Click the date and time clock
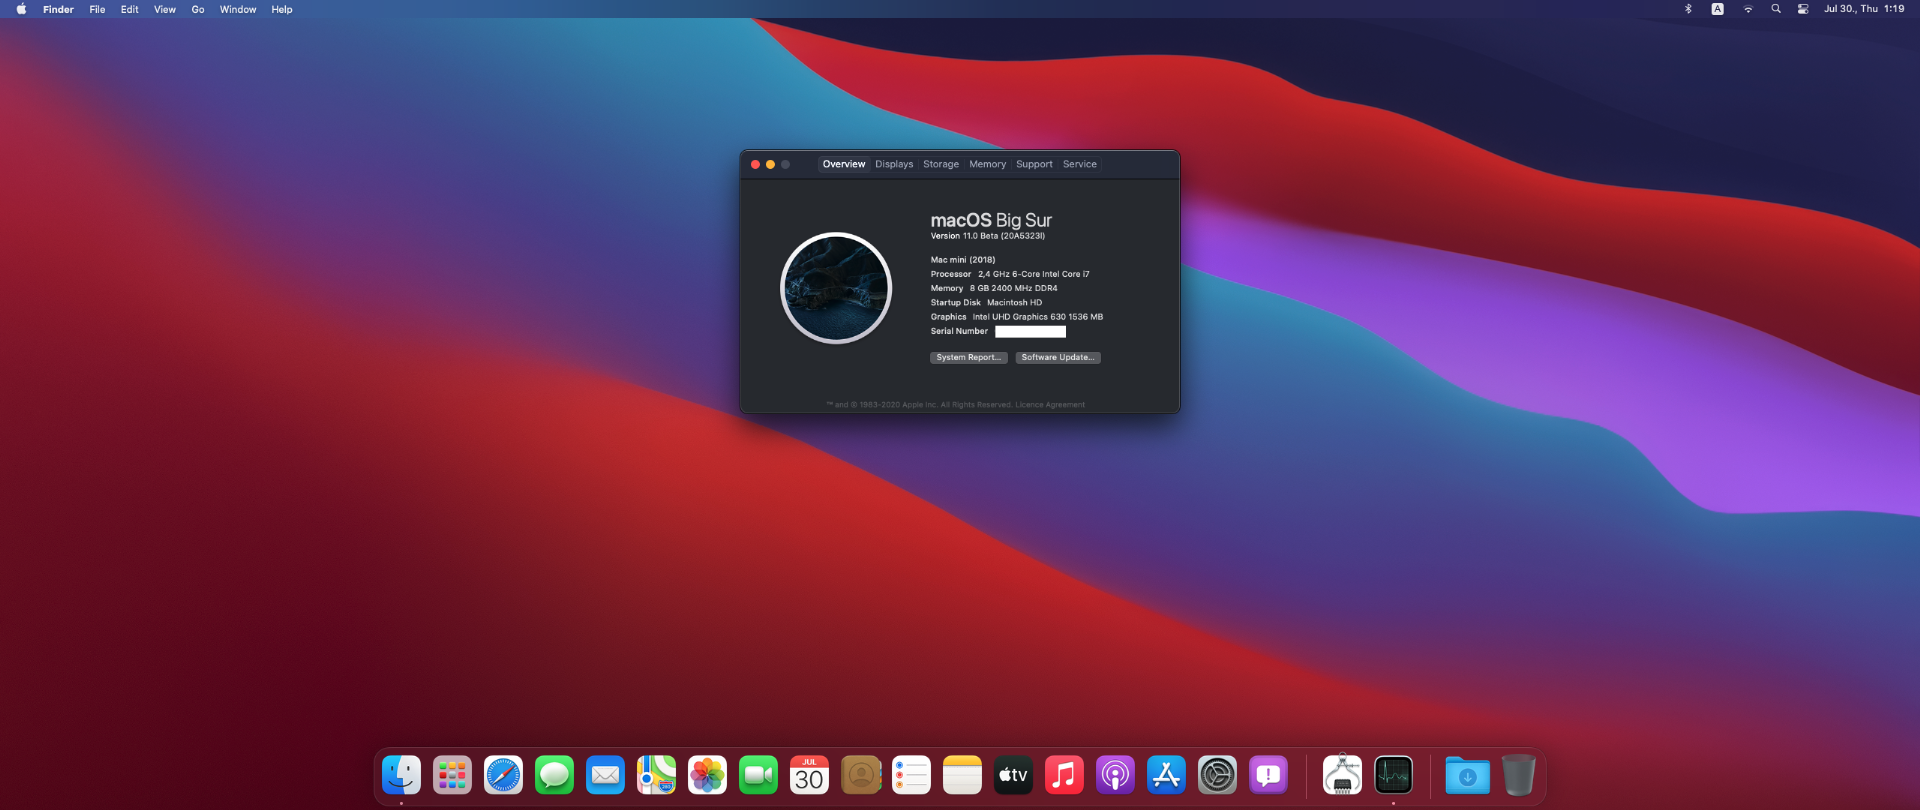Screen dimensions: 1920x810 coord(1864,9)
